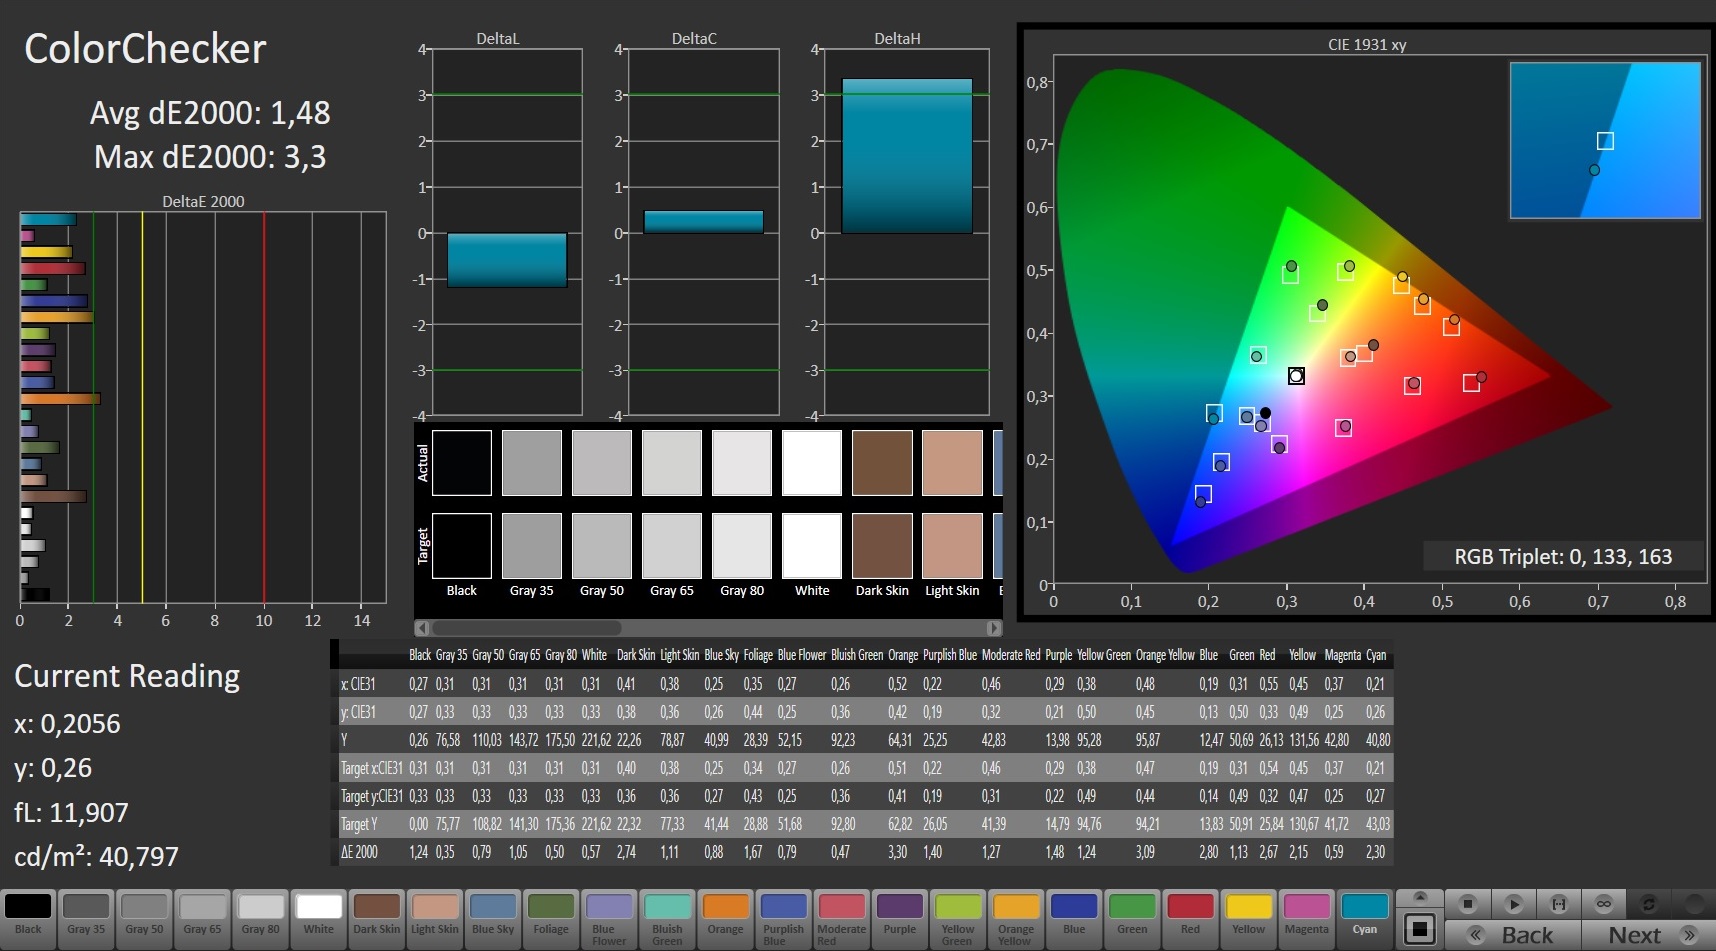The image size is (1716, 951).
Task: Click the black square pattern window icon
Action: click(1419, 929)
